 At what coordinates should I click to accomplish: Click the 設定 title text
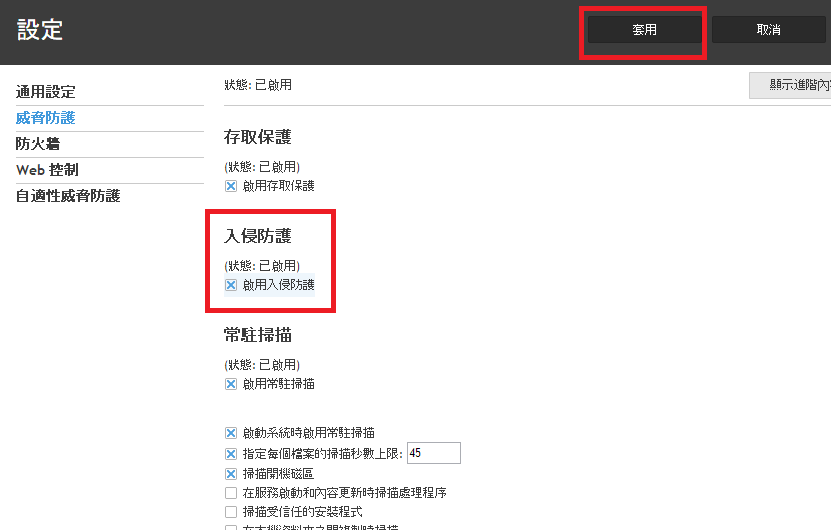point(40,30)
